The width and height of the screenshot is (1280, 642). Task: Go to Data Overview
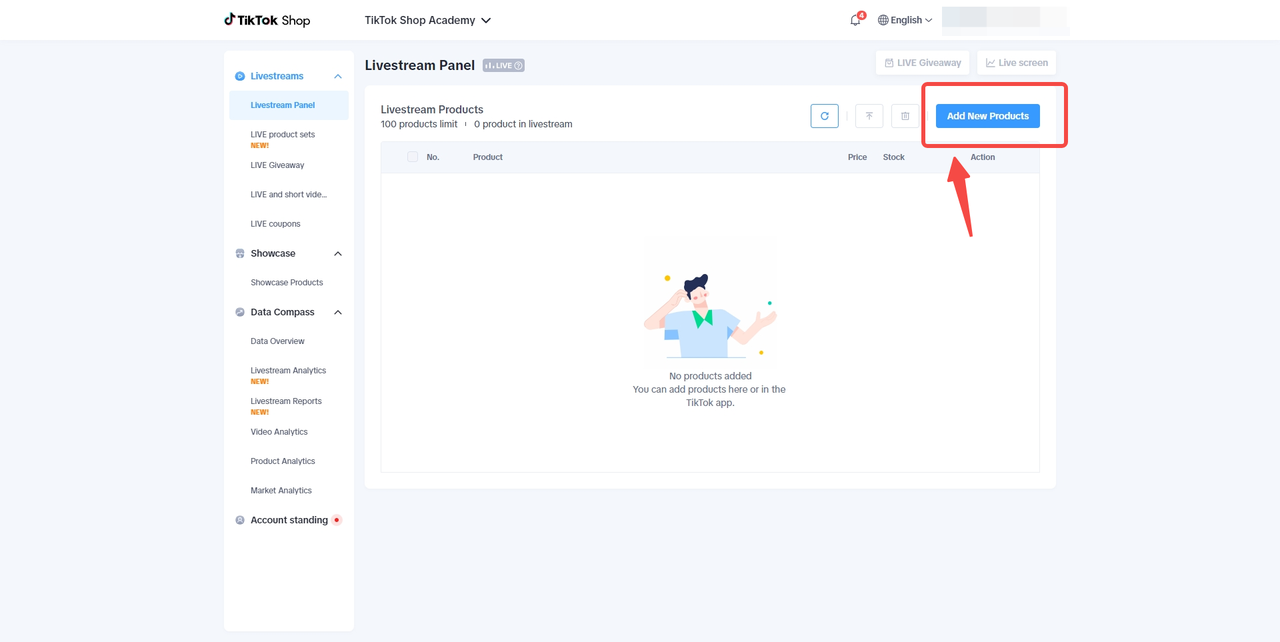coord(277,341)
